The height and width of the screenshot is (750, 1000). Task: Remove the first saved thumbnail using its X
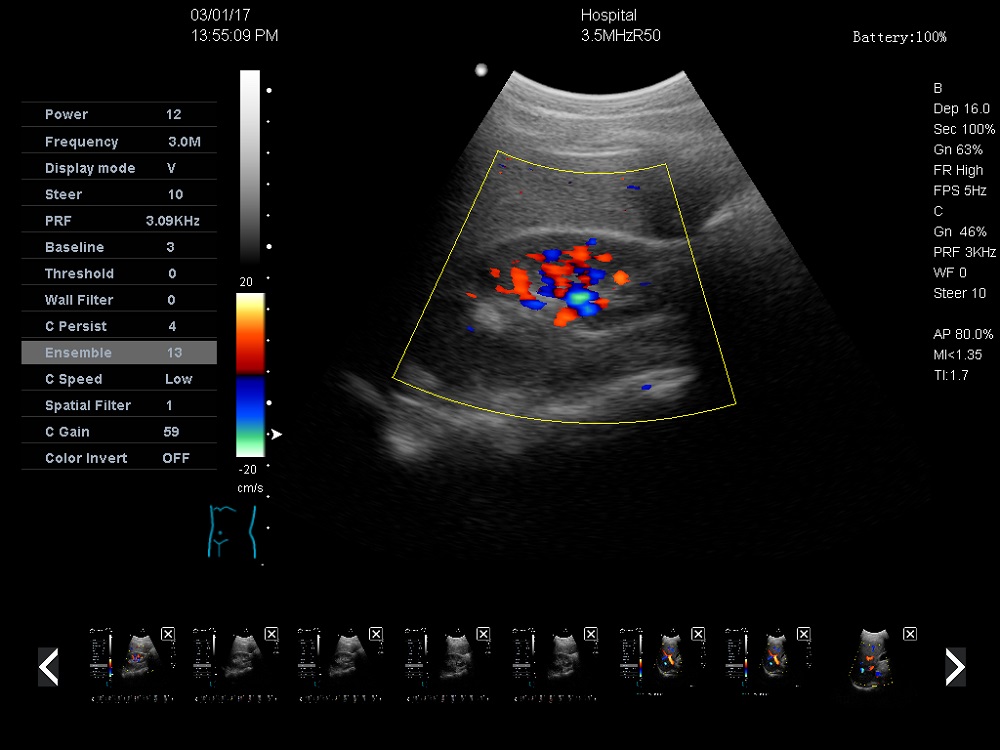(168, 634)
